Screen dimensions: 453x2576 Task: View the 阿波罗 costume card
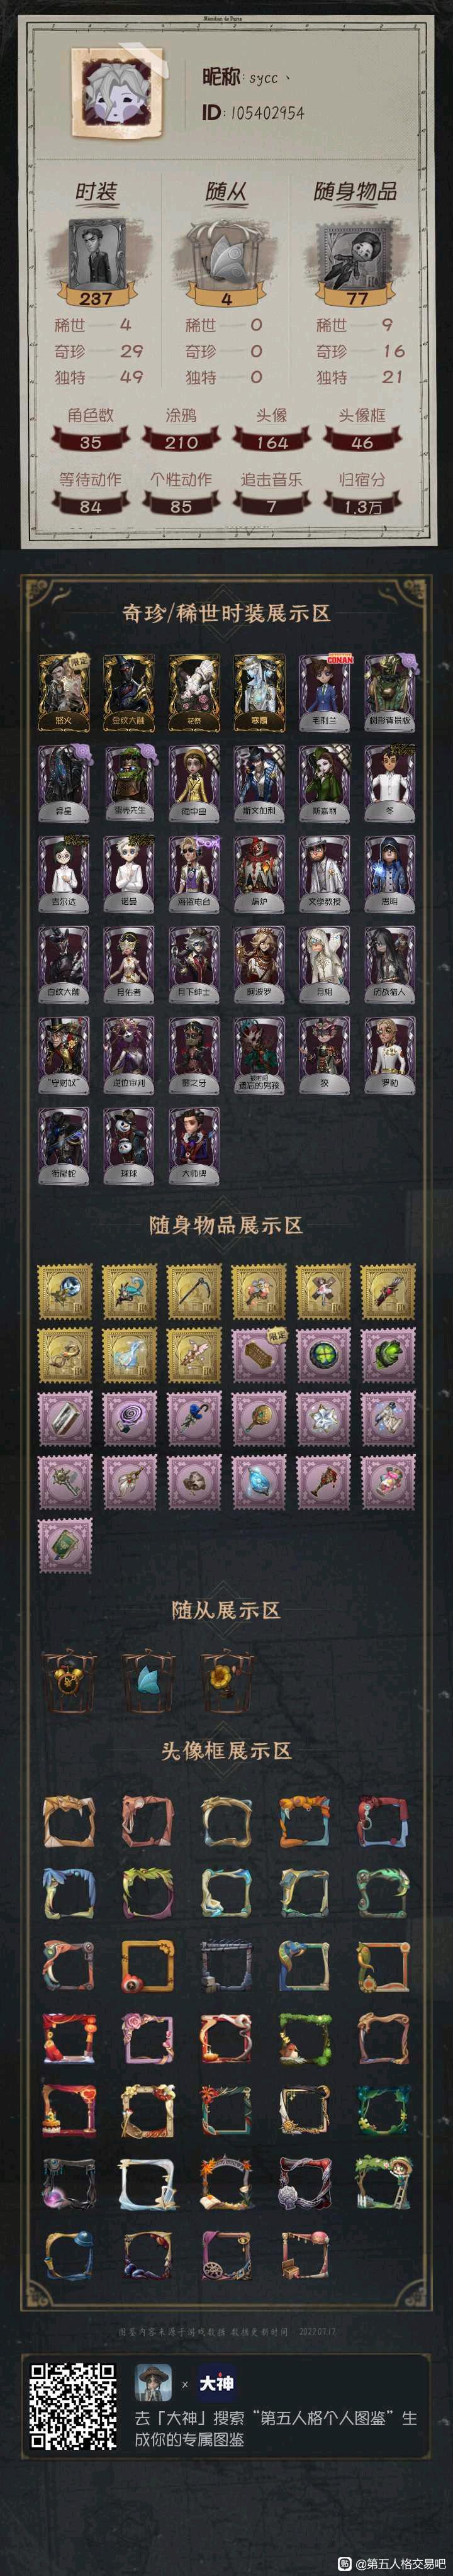[x=259, y=964]
